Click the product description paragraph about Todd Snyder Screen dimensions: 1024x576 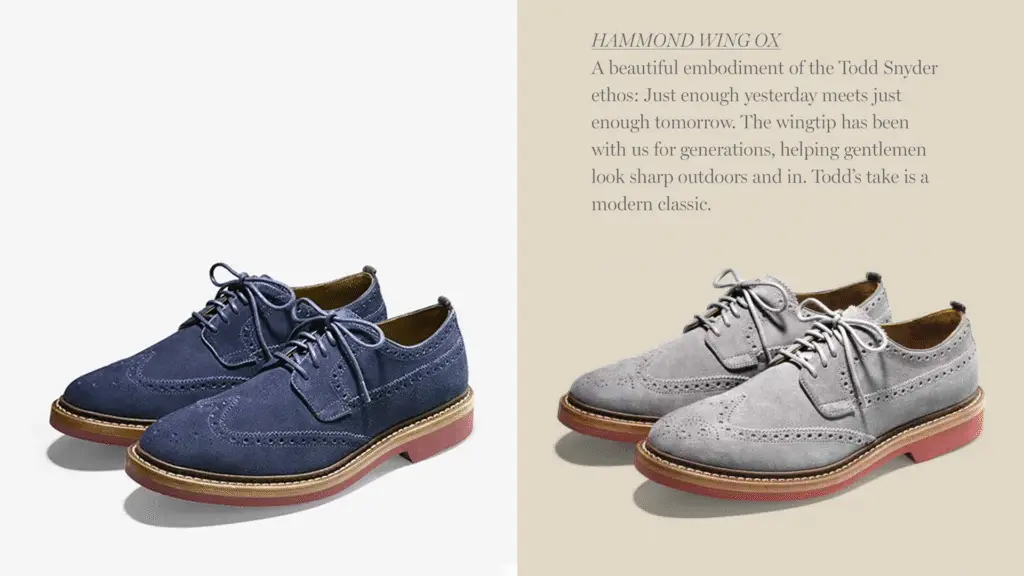tap(764, 136)
